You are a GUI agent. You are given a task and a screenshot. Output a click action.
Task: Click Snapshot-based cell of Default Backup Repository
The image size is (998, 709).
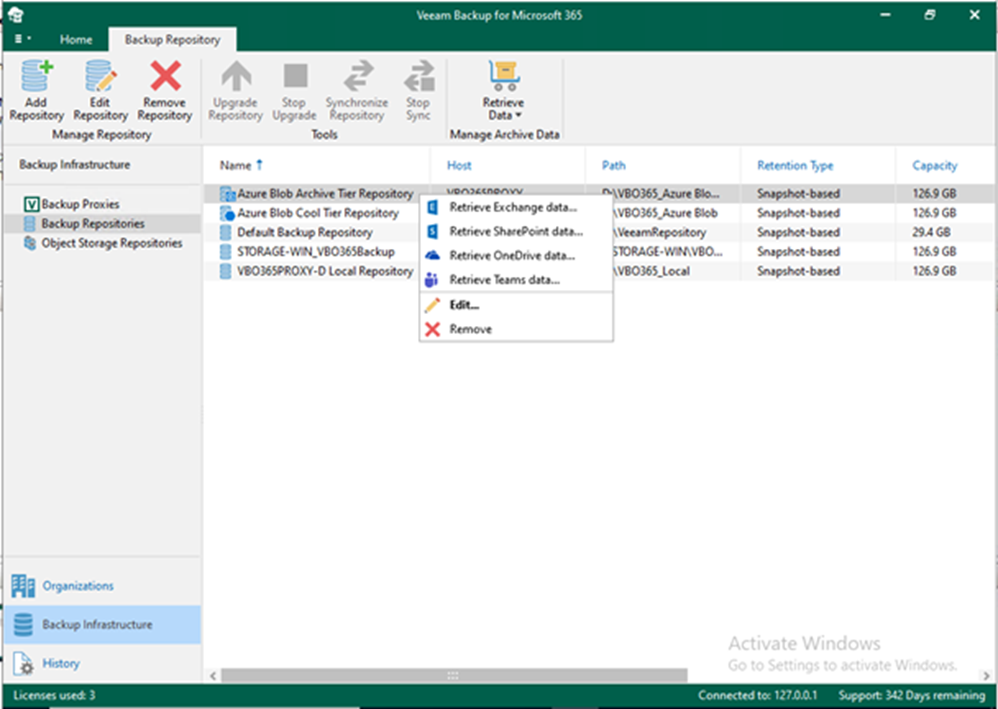coord(798,232)
